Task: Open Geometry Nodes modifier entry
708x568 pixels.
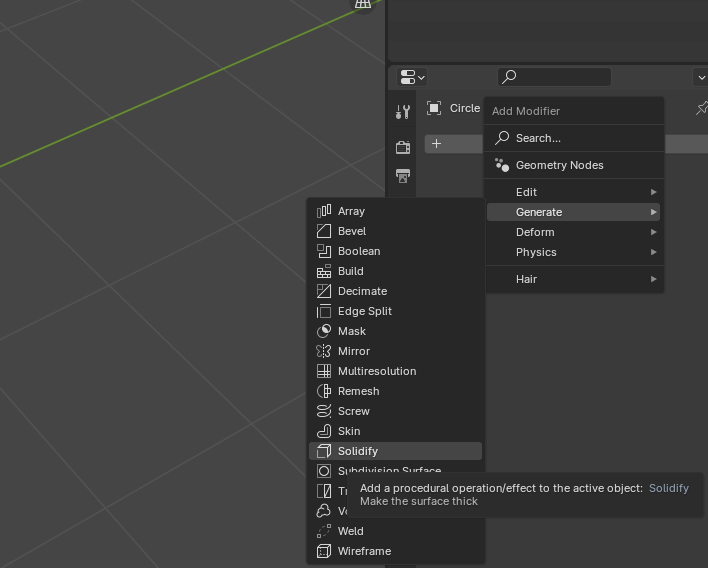Action: 573,165
